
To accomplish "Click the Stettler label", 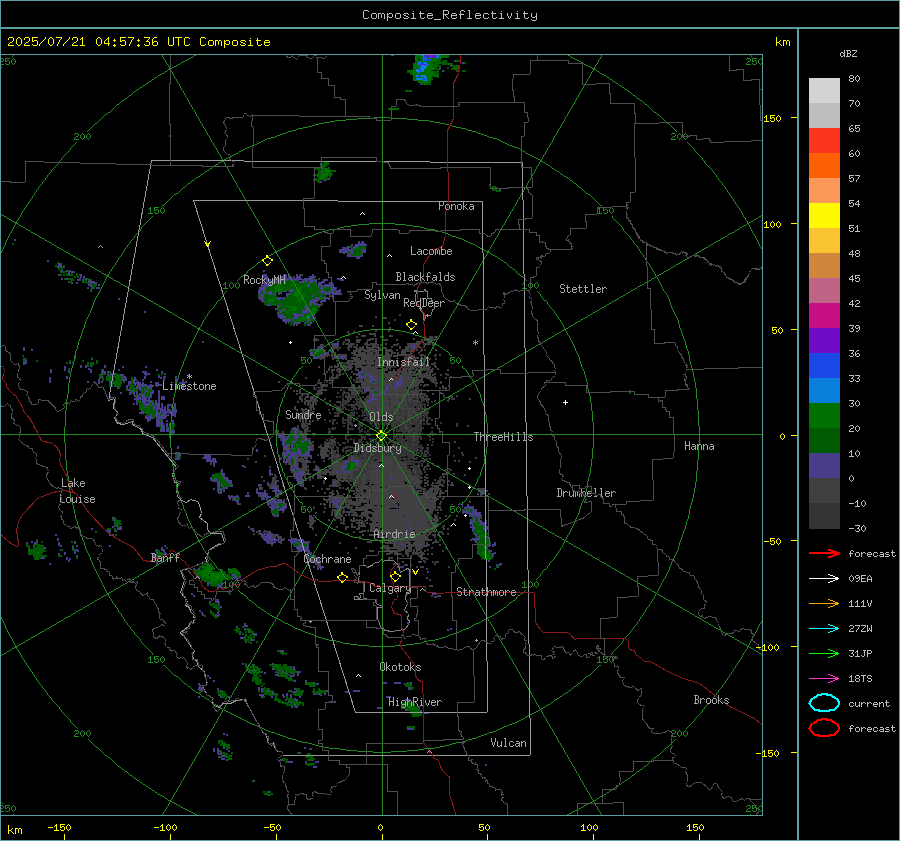I will 583,289.
